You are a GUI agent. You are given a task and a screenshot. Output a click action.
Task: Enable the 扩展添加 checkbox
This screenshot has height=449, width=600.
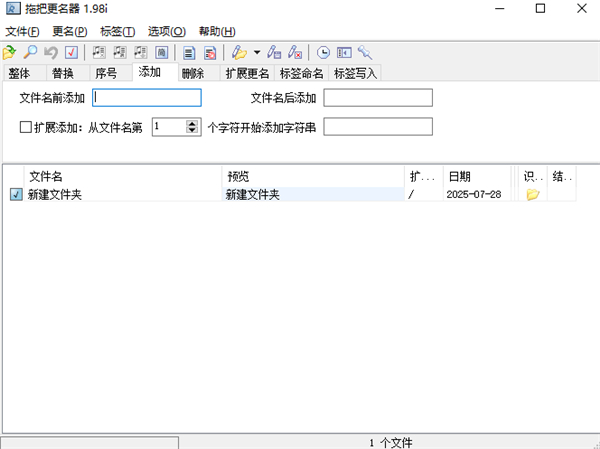coord(26,127)
